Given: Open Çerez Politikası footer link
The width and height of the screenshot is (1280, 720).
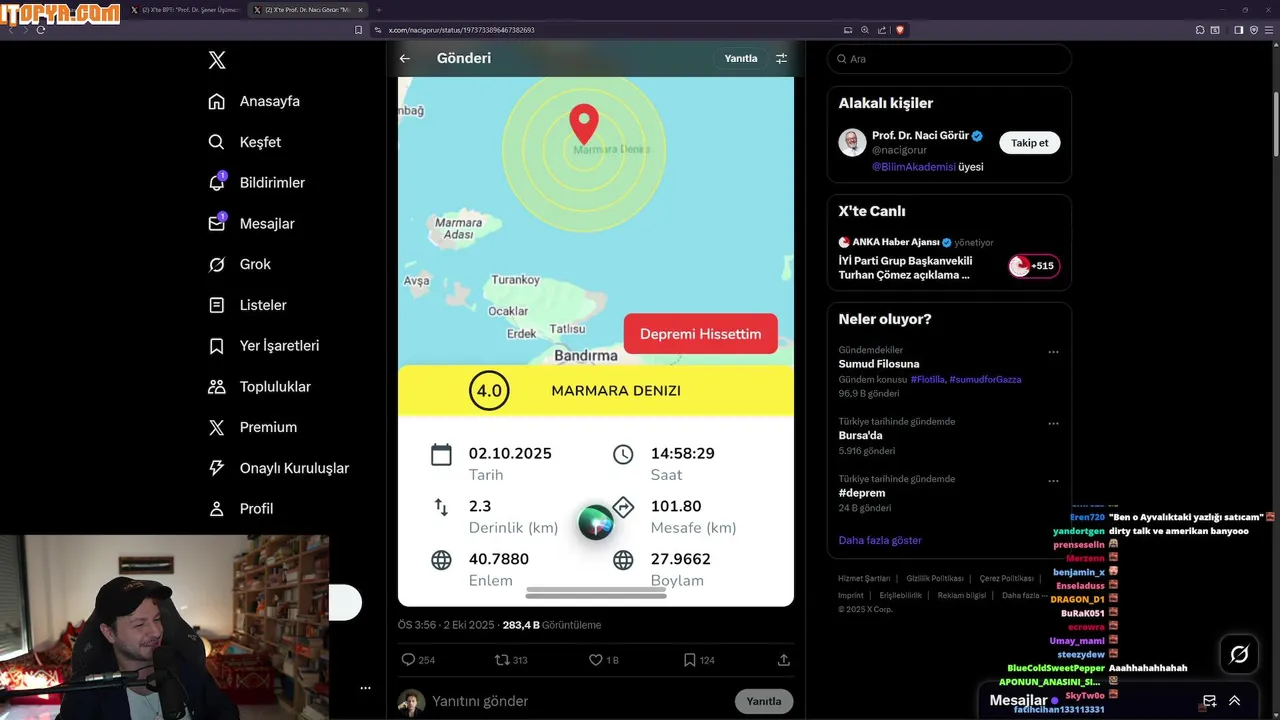Looking at the screenshot, I should (x=1006, y=579).
